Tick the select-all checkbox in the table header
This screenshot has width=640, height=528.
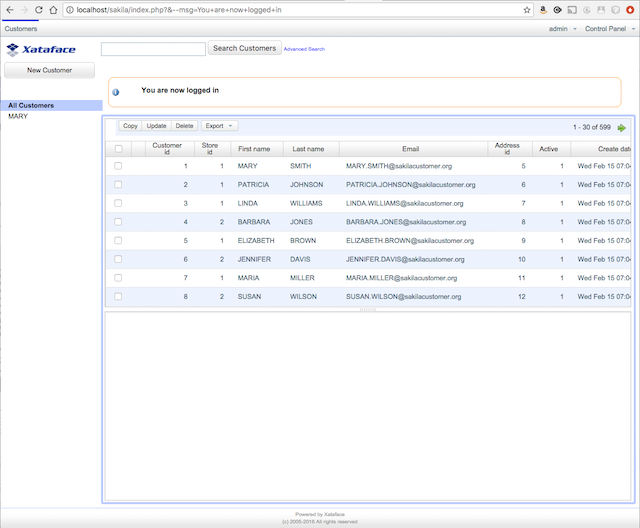click(118, 148)
